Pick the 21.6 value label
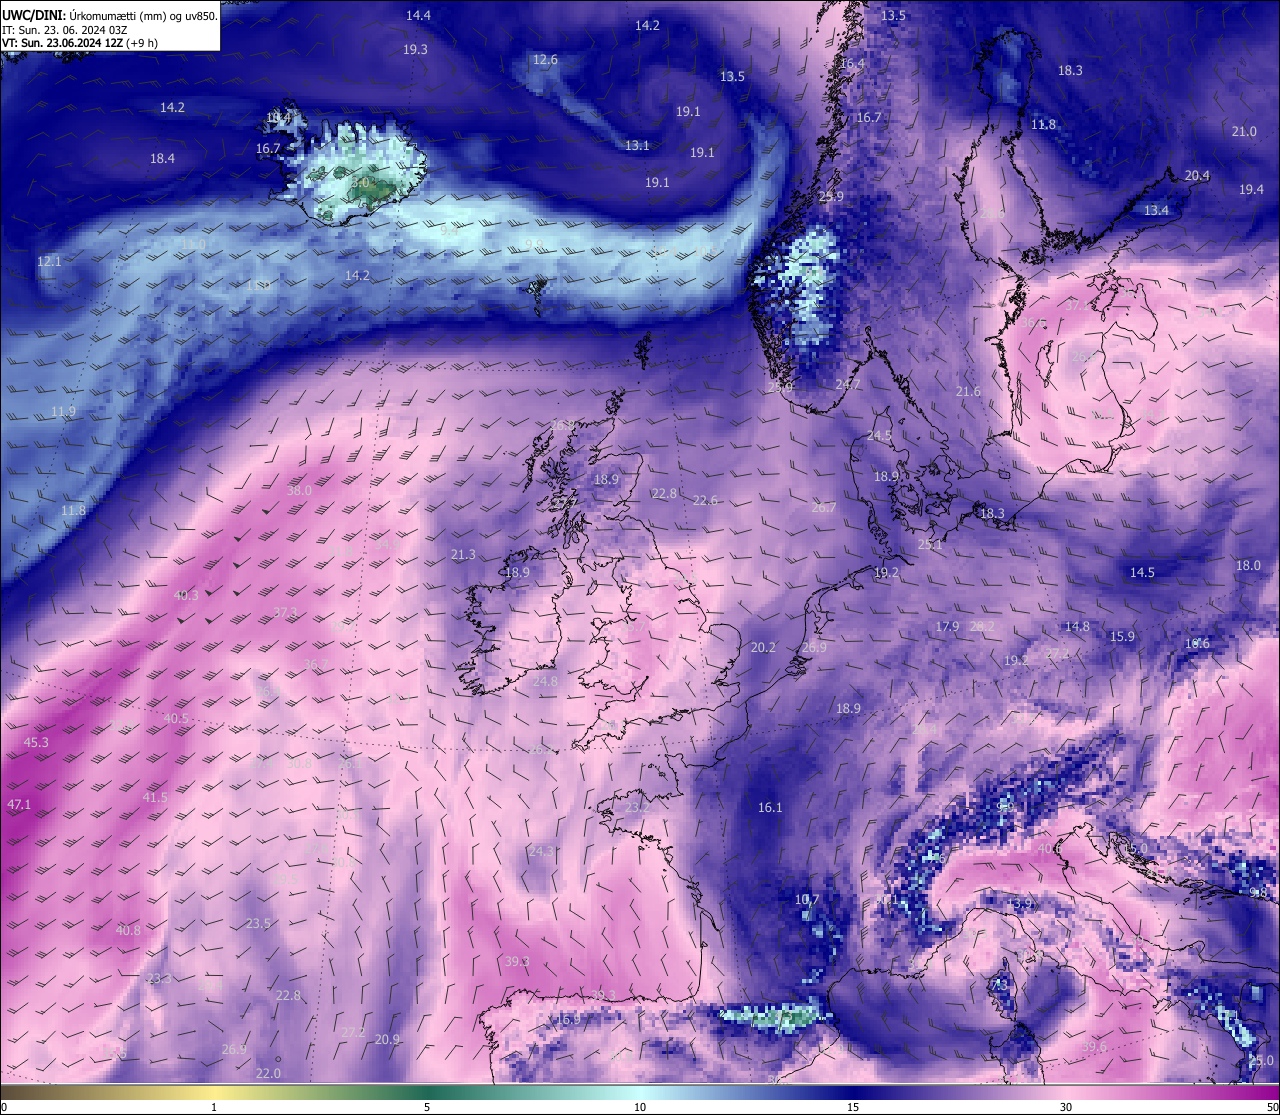The width and height of the screenshot is (1280, 1115). (968, 391)
